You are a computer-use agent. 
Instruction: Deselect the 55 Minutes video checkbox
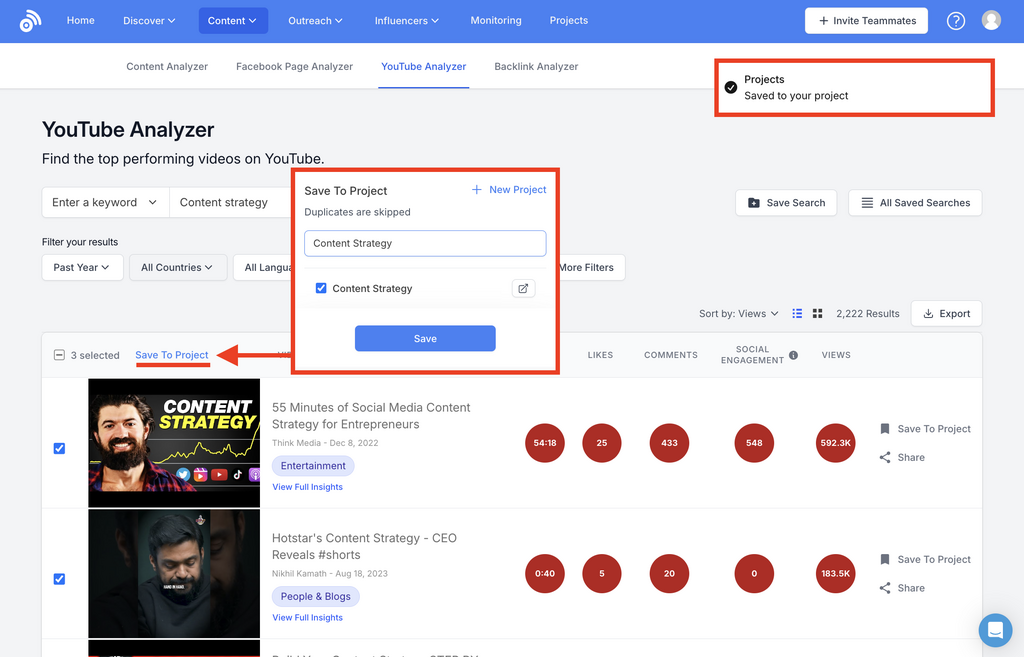tap(59, 448)
